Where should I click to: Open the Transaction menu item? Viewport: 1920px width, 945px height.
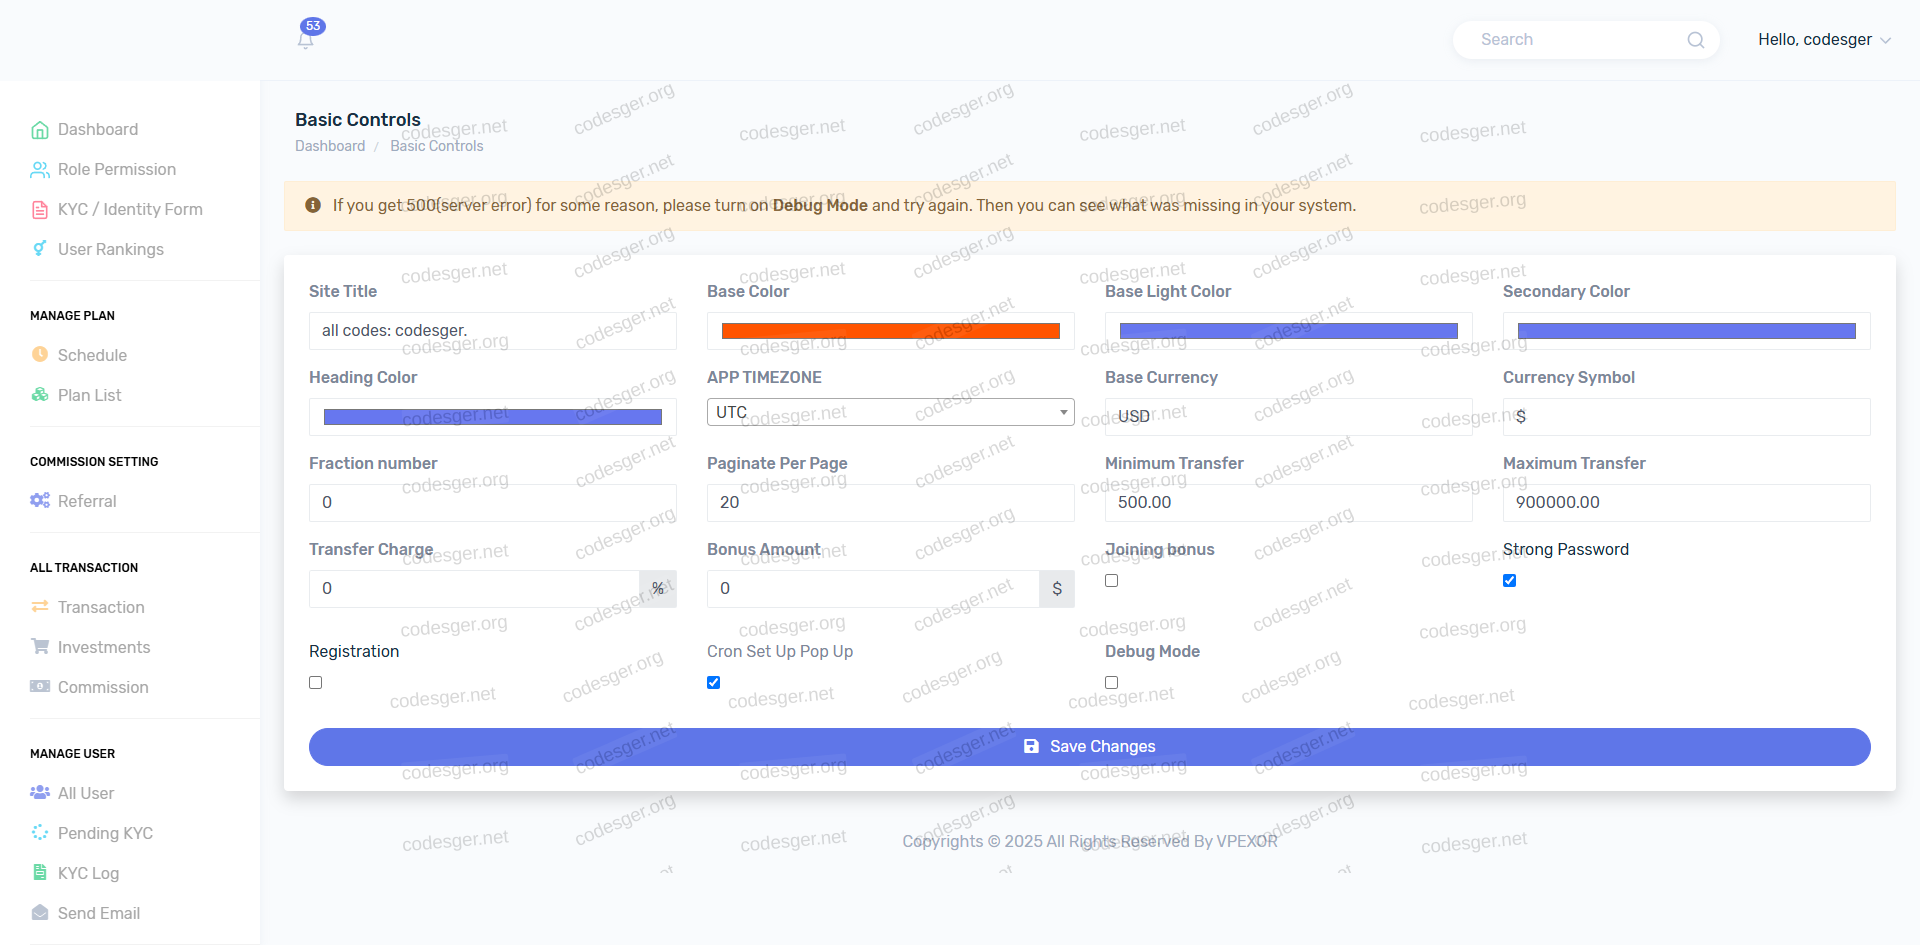(x=101, y=607)
